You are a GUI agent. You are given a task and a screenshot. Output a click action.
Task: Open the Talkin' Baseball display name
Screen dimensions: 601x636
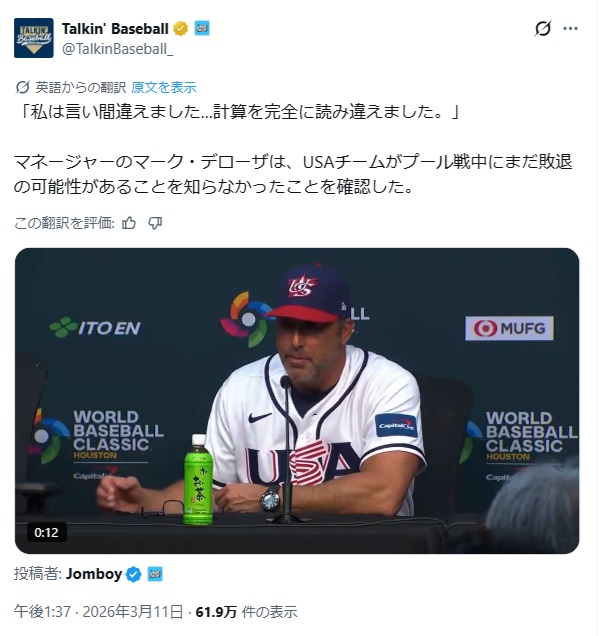pos(116,29)
